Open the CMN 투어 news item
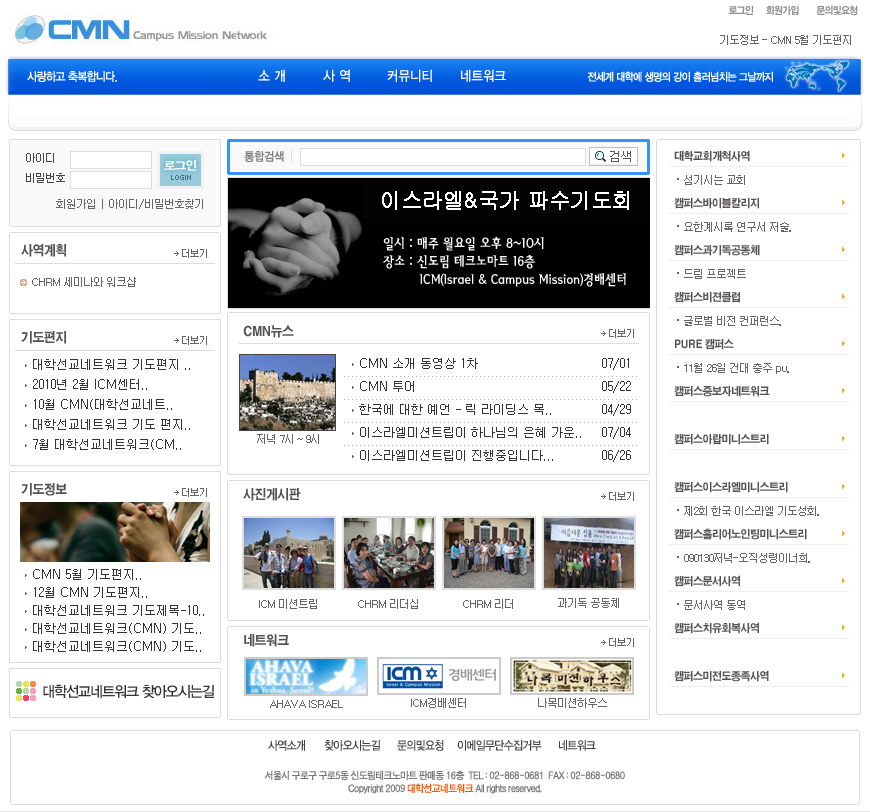 tap(387, 386)
